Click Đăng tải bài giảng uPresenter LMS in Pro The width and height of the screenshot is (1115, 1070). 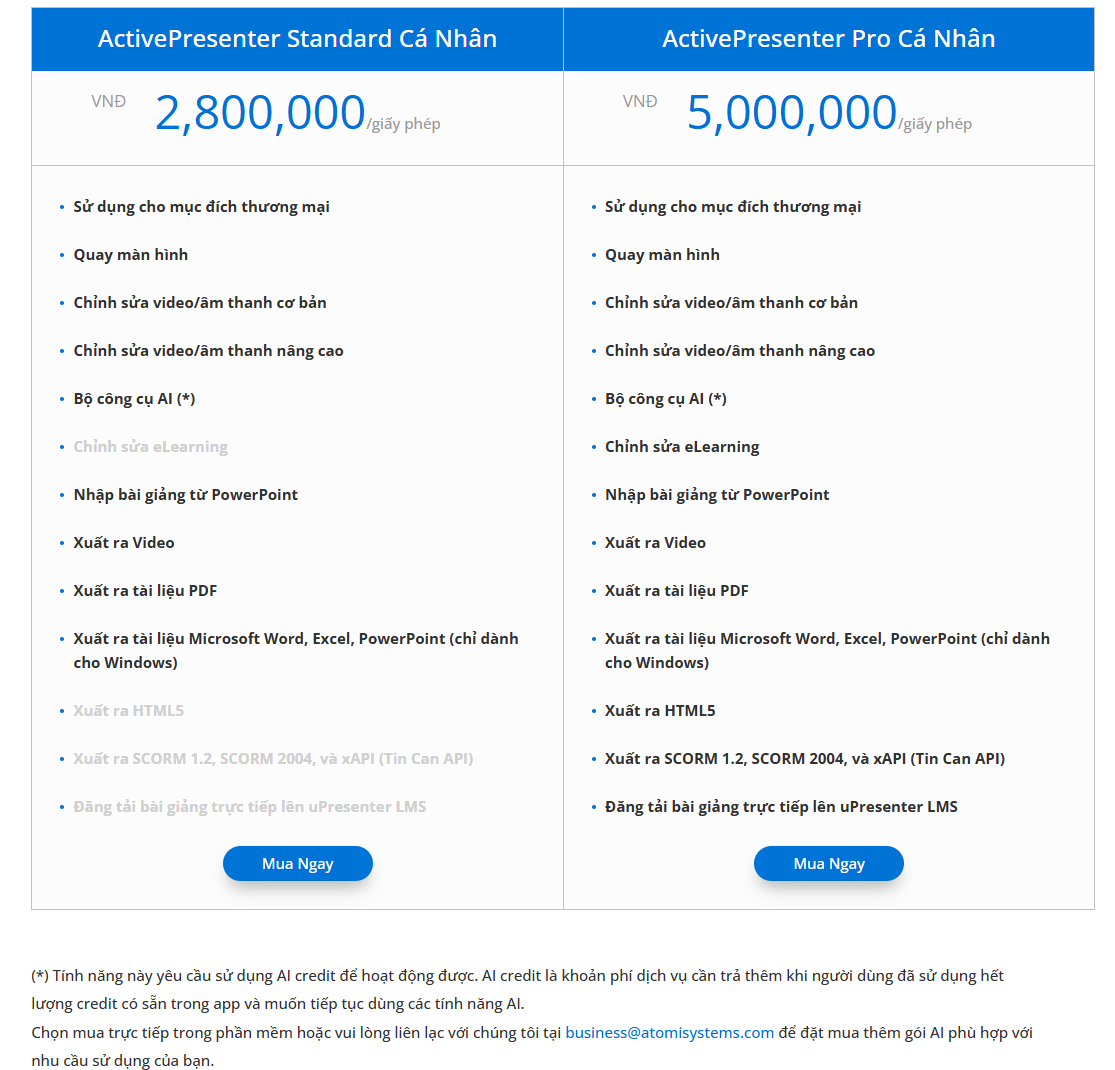tap(781, 807)
